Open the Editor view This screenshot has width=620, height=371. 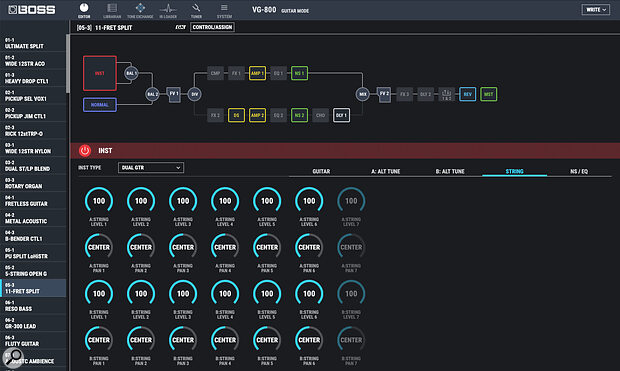coord(84,11)
